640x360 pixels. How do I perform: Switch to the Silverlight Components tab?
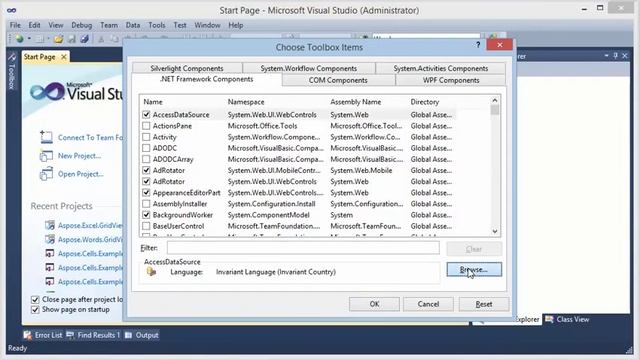point(187,68)
